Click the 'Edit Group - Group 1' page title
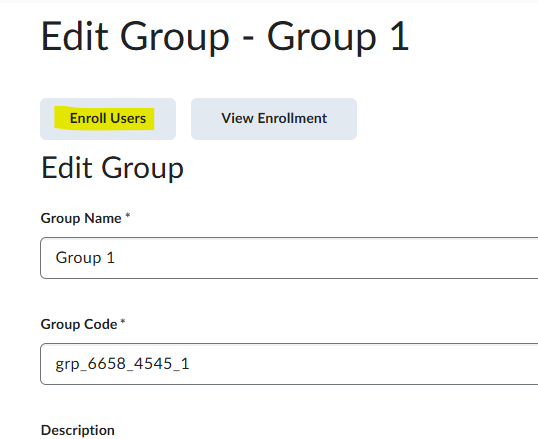 point(225,36)
